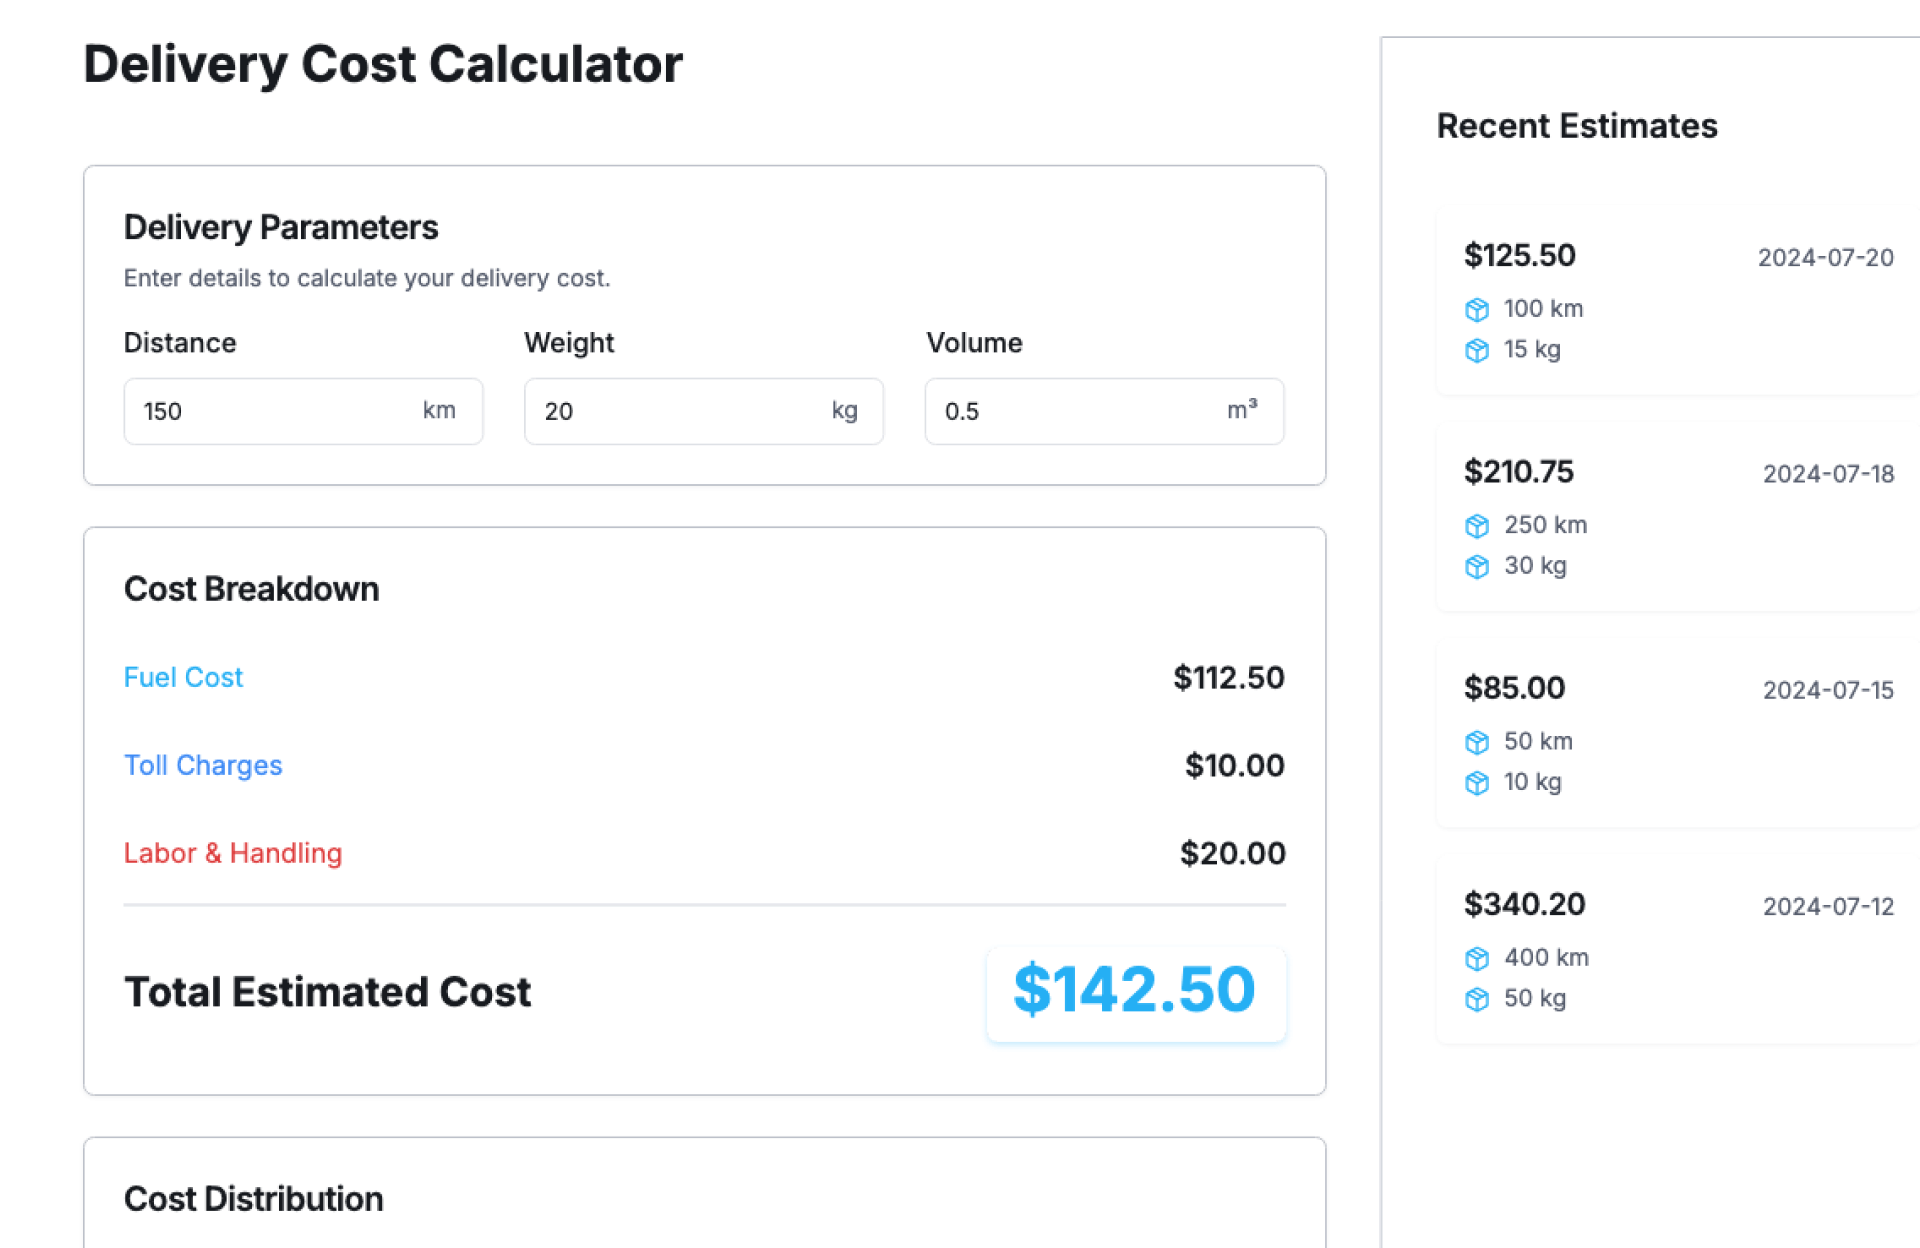Click package icon next to 250 km

(x=1477, y=525)
